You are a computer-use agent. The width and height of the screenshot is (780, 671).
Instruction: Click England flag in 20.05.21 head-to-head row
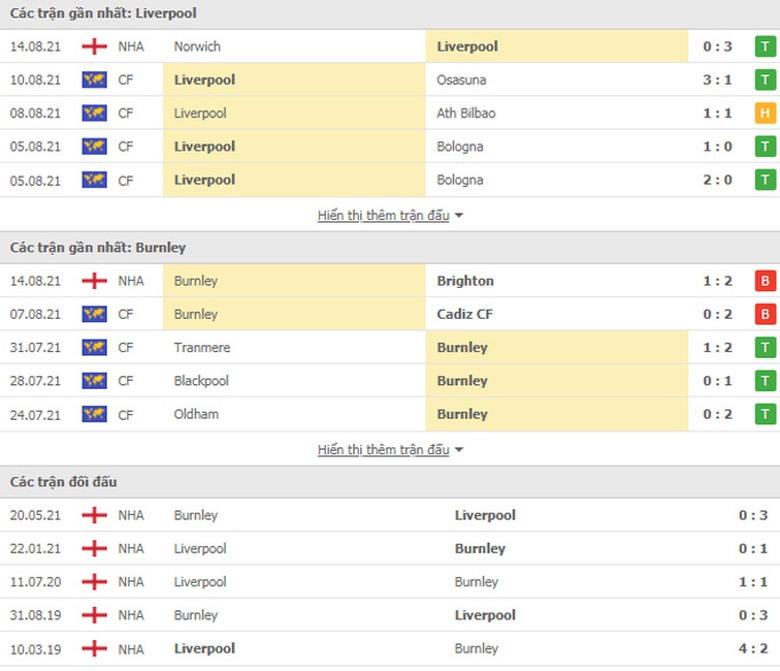[x=94, y=515]
